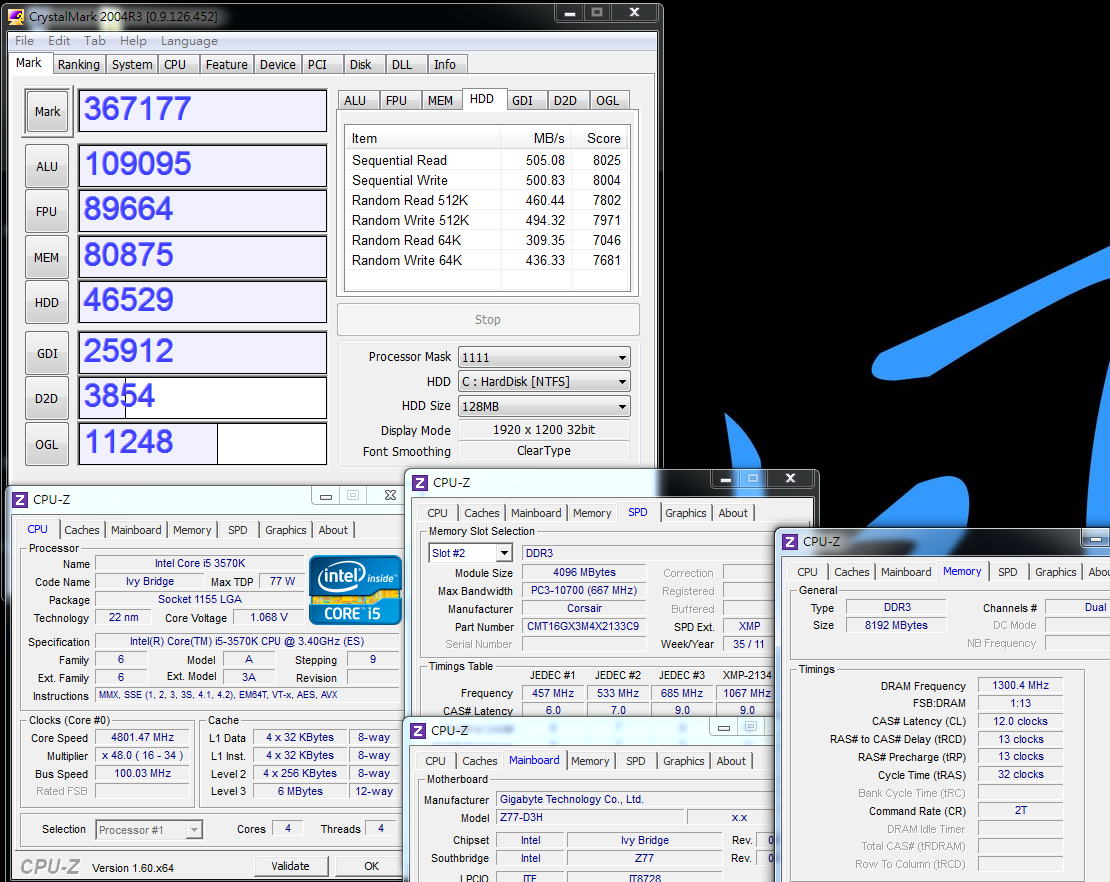Viewport: 1110px width, 882px height.
Task: Click the Sequential Read result row
Action: point(487,160)
